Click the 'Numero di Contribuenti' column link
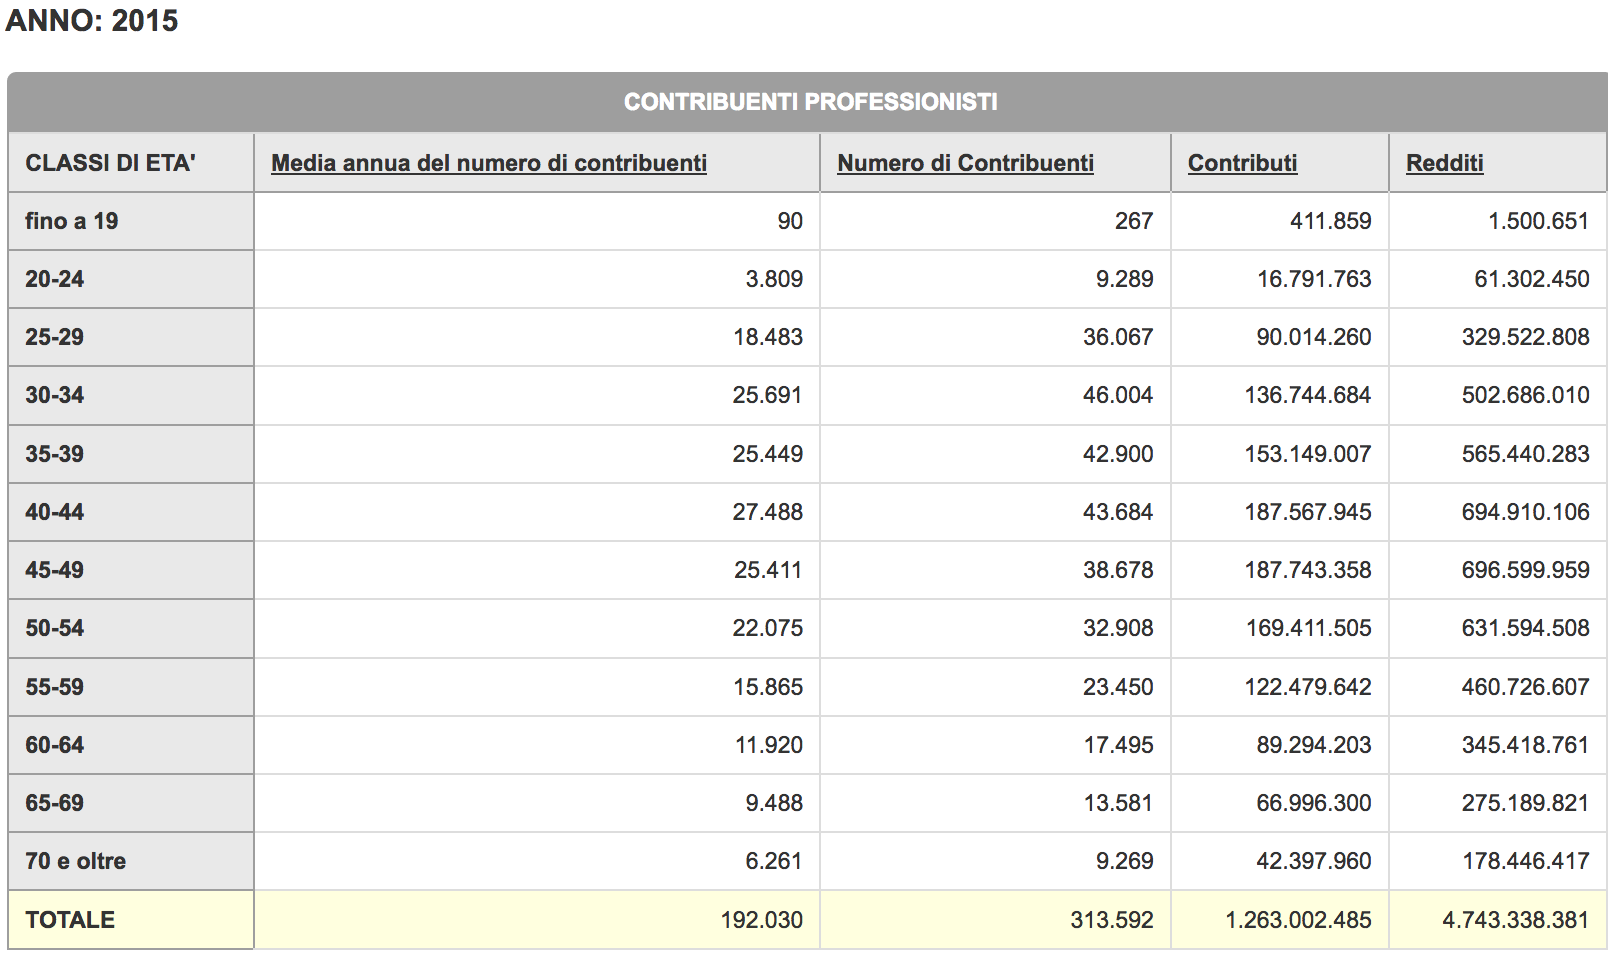The image size is (1618, 958). coord(965,163)
